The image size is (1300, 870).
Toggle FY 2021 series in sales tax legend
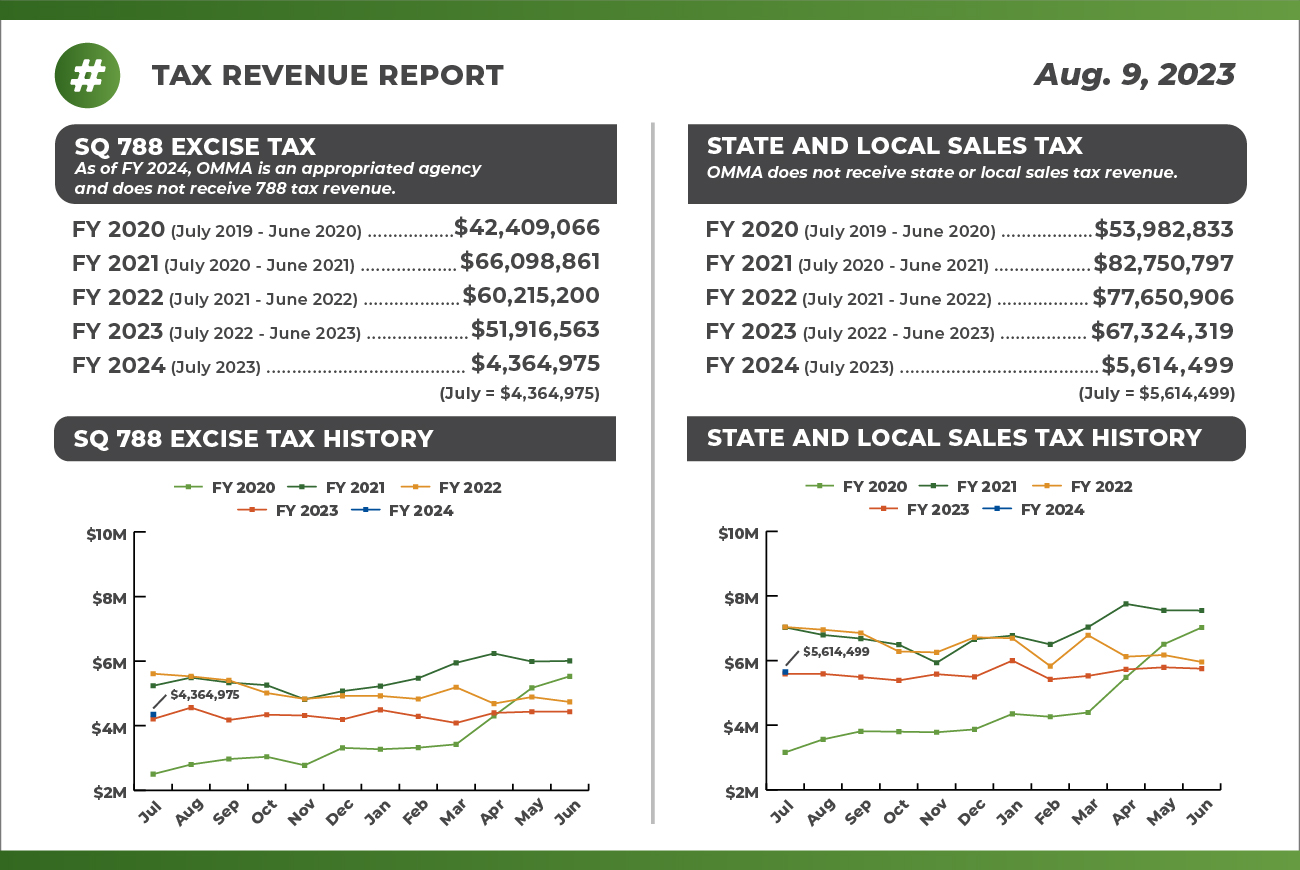(986, 486)
